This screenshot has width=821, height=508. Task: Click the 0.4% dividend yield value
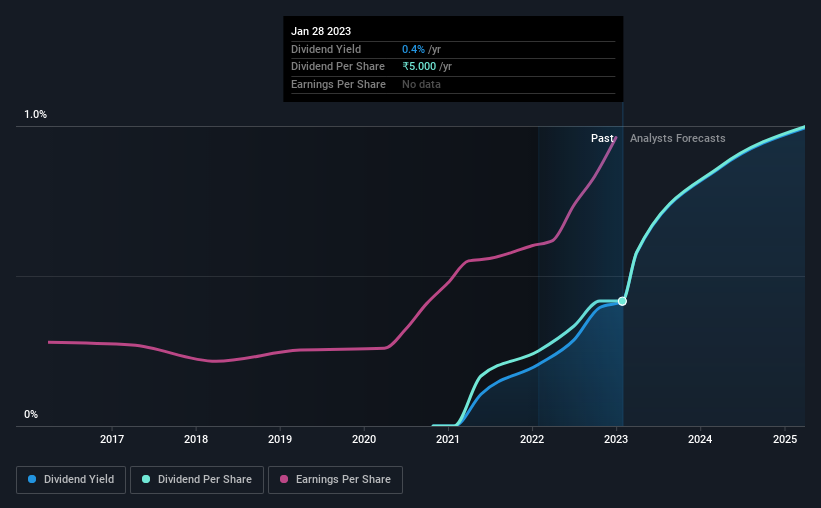413,49
